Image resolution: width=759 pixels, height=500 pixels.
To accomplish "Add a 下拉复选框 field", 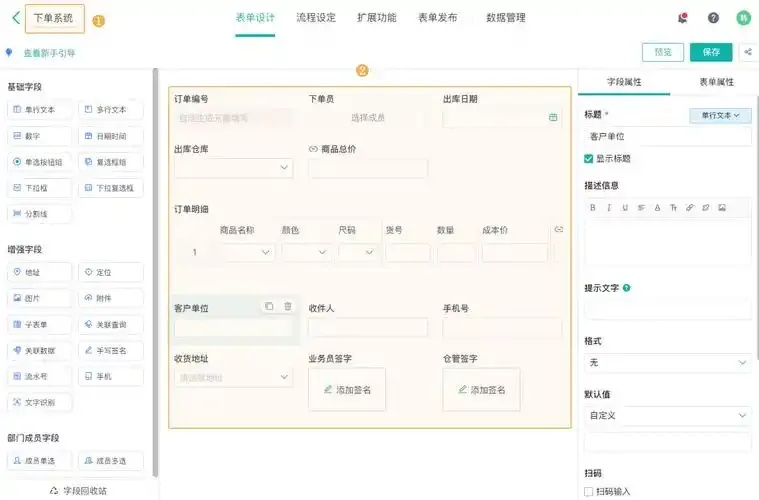I will coord(111,188).
